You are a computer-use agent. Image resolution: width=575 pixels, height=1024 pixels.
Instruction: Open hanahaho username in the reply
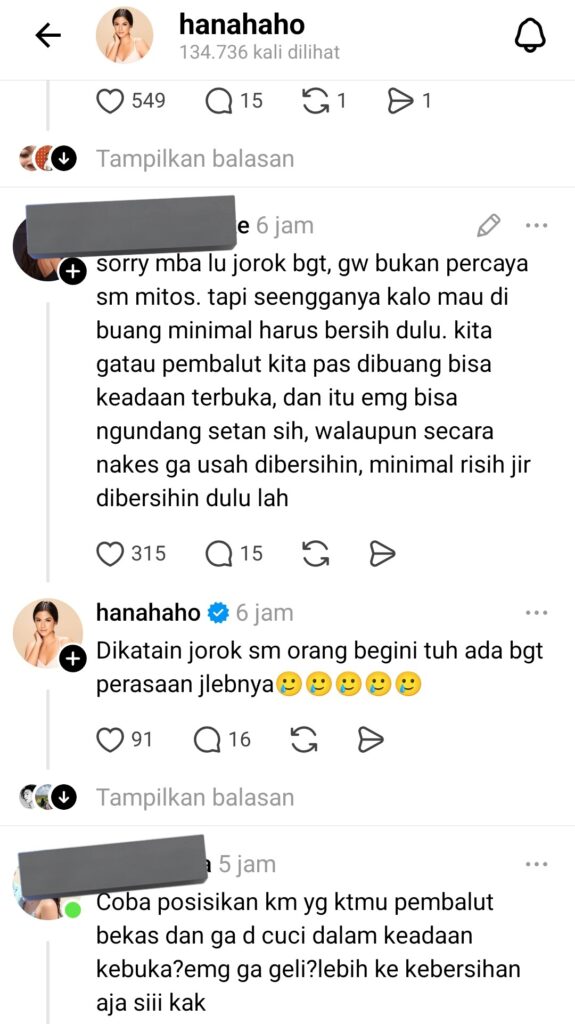click(148, 613)
